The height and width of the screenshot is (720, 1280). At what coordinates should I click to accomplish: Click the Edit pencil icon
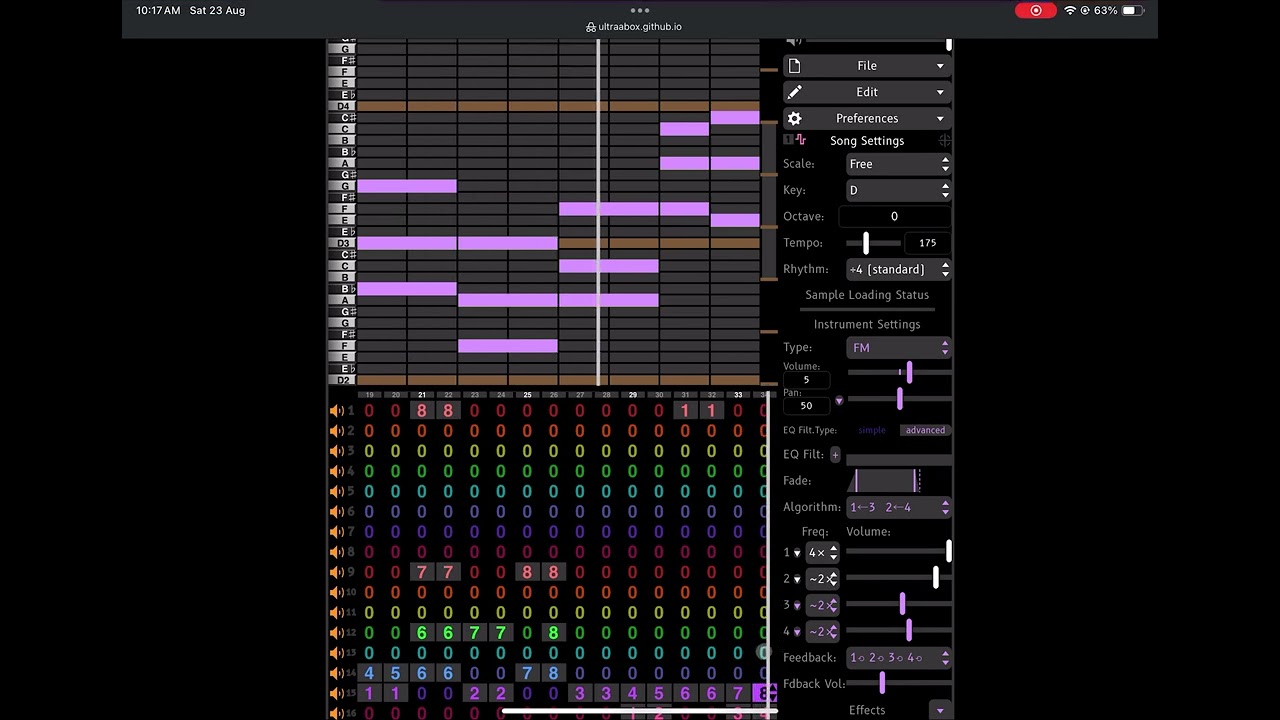794,92
